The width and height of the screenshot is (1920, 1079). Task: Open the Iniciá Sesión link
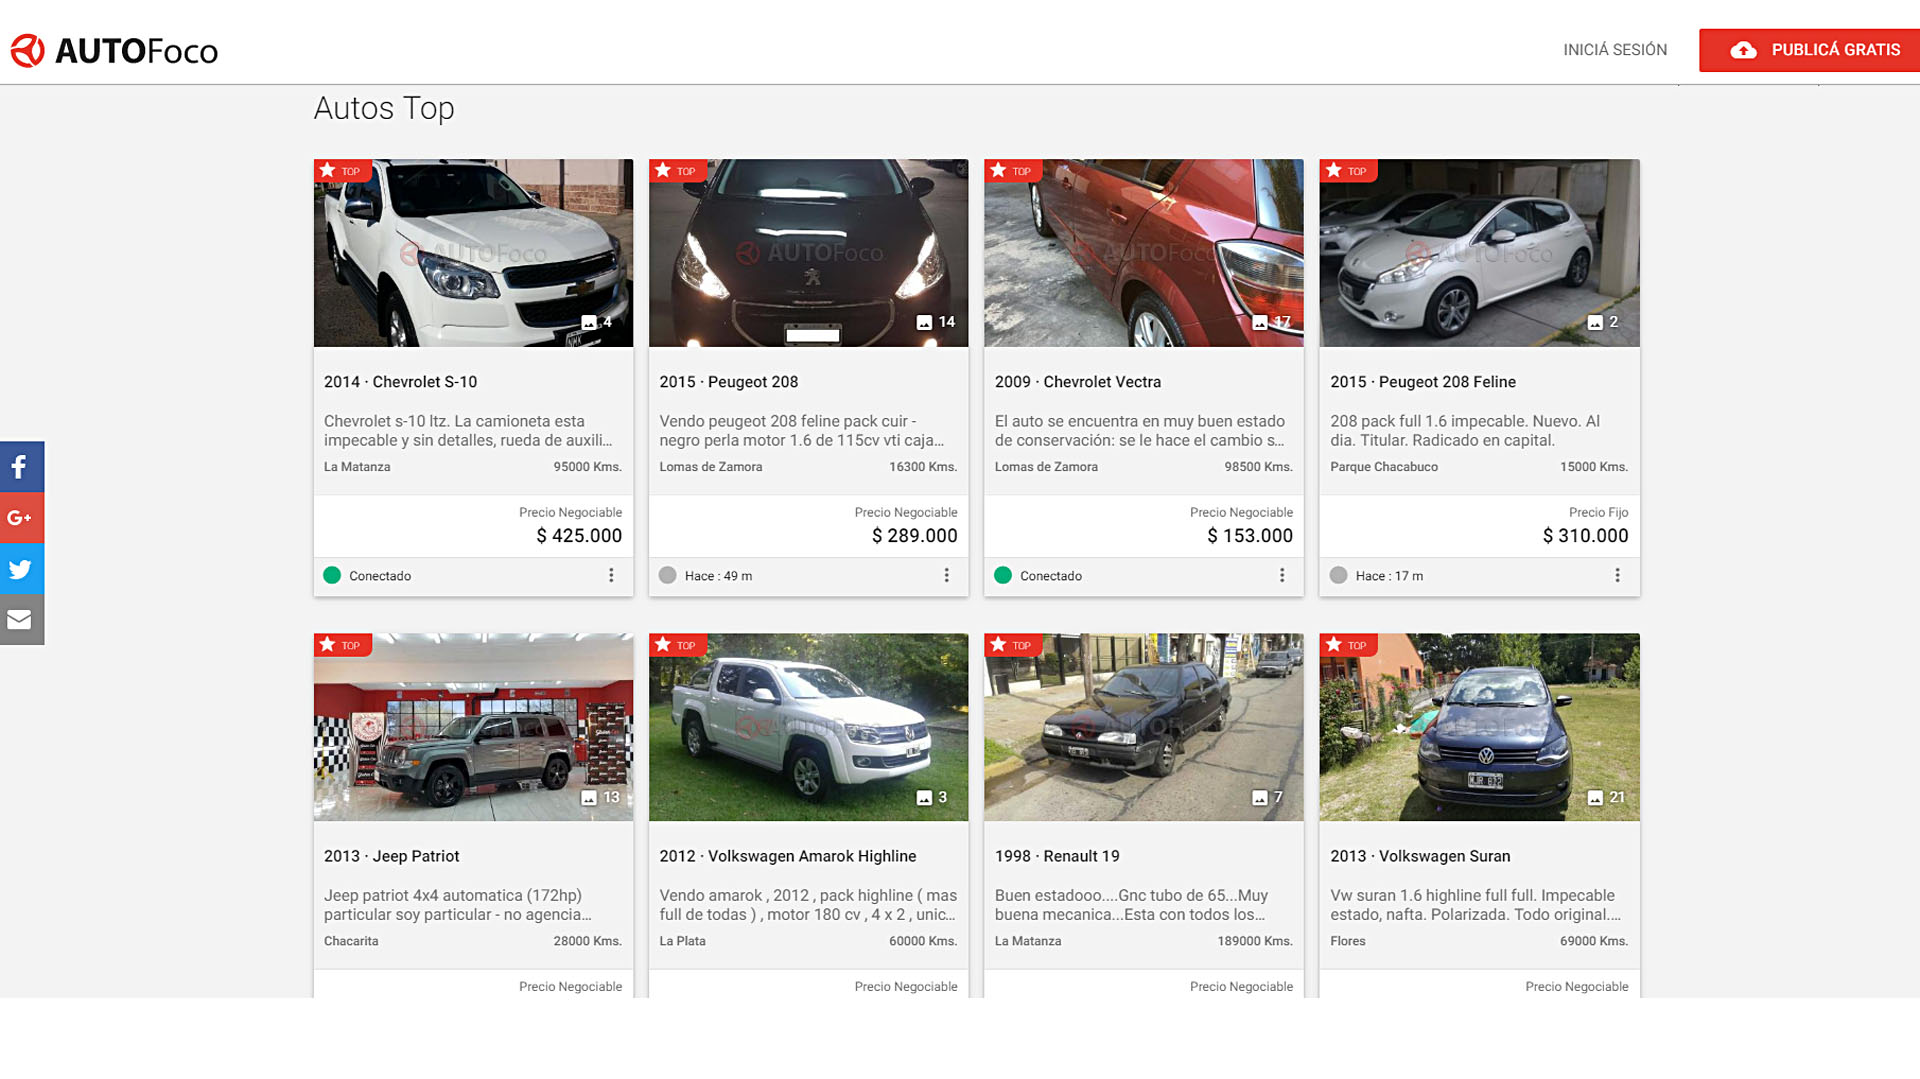tap(1615, 50)
